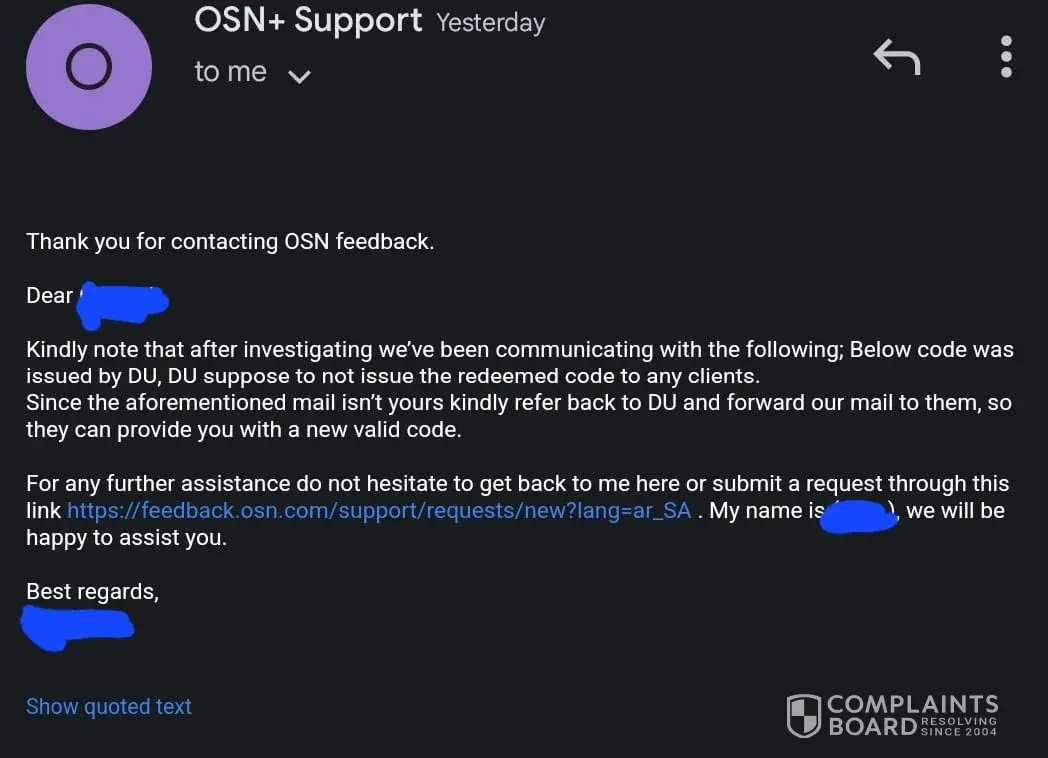Click the "Resolving since 2004" tagline
This screenshot has height=758, width=1048.
click(x=958, y=726)
